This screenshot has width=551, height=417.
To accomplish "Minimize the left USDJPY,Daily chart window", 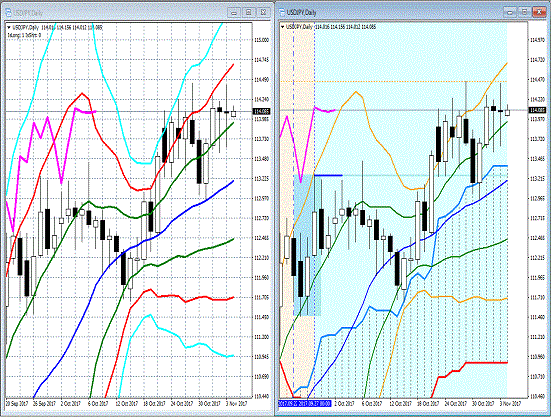I will click(x=234, y=12).
